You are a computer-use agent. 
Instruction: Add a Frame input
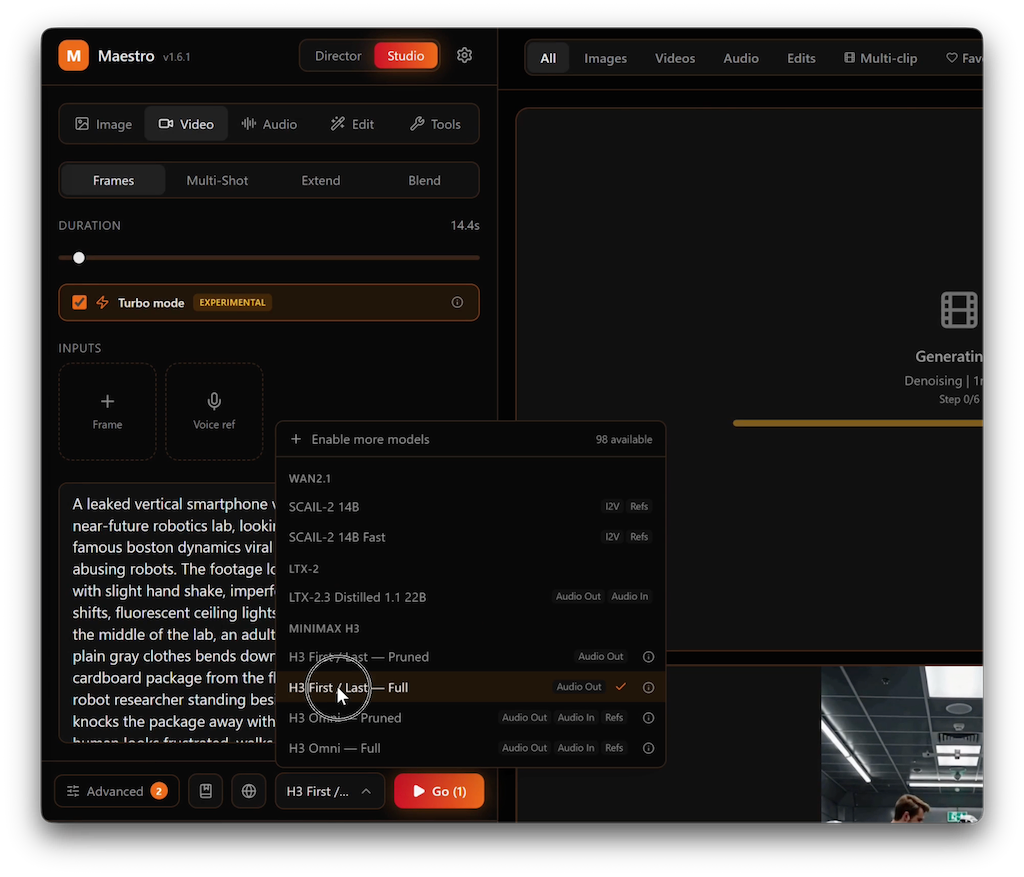107,411
